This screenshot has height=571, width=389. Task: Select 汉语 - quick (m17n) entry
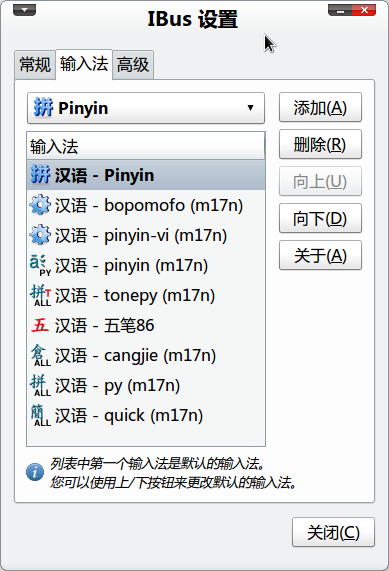(146, 416)
